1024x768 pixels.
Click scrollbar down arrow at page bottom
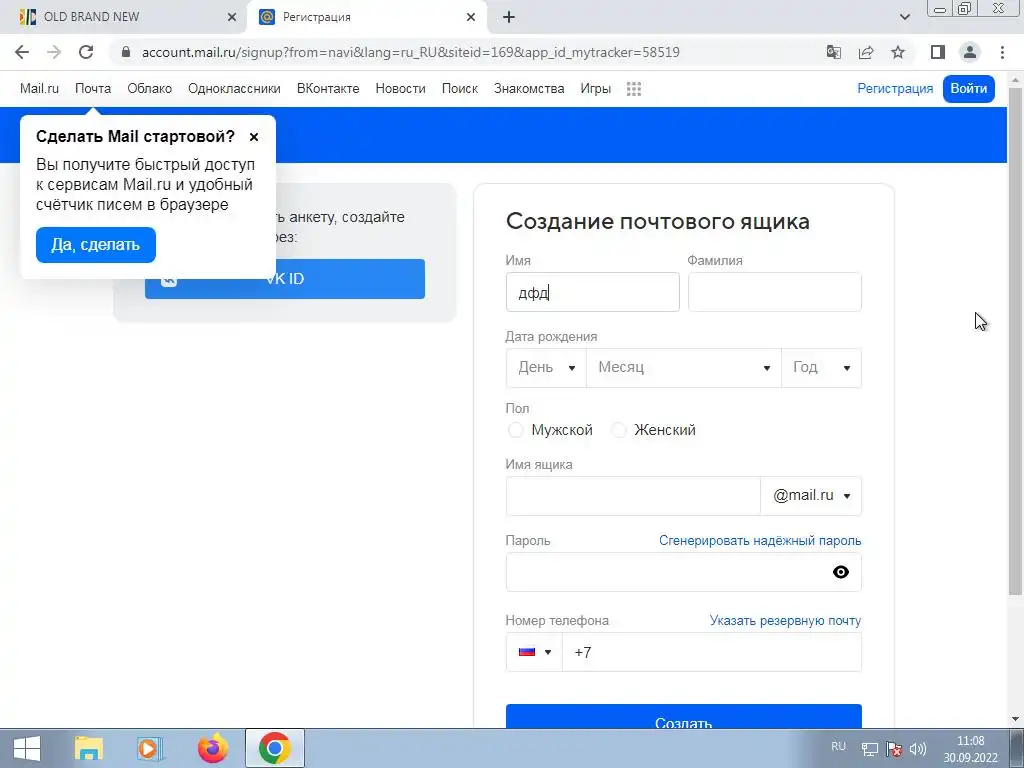tap(1016, 720)
